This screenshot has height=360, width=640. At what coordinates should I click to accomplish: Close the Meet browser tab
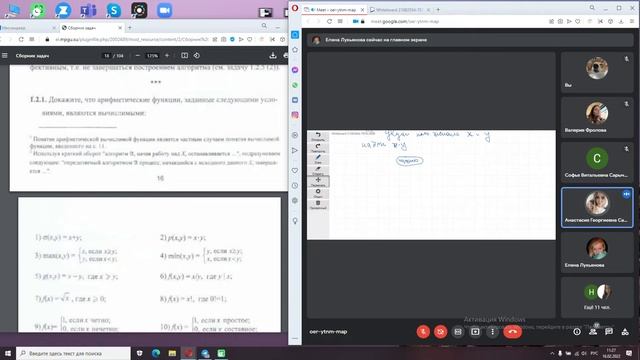click(x=362, y=9)
